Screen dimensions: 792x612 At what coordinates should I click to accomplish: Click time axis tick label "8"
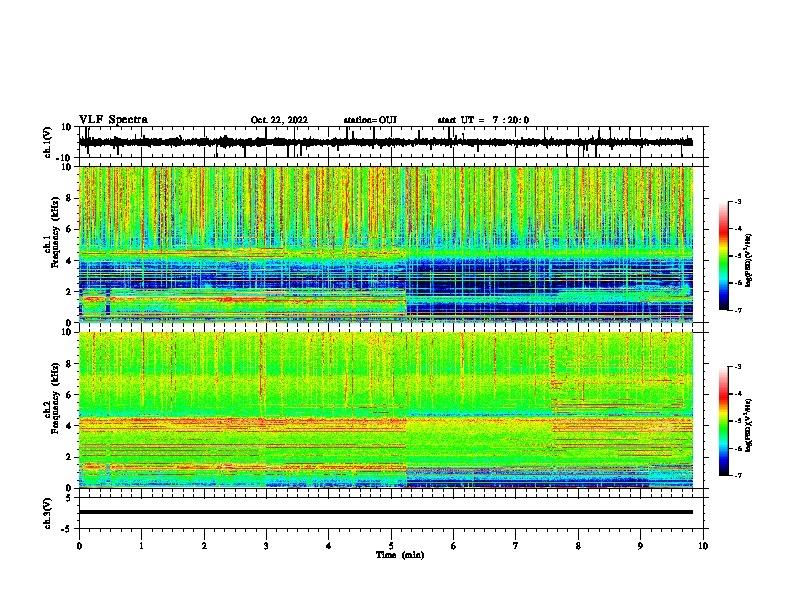[x=578, y=546]
